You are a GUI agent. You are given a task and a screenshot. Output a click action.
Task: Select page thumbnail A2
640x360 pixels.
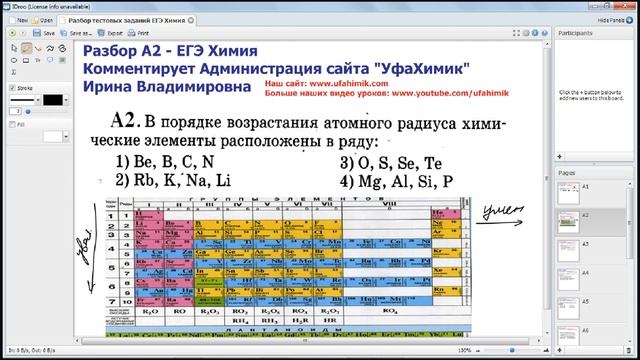click(x=568, y=222)
